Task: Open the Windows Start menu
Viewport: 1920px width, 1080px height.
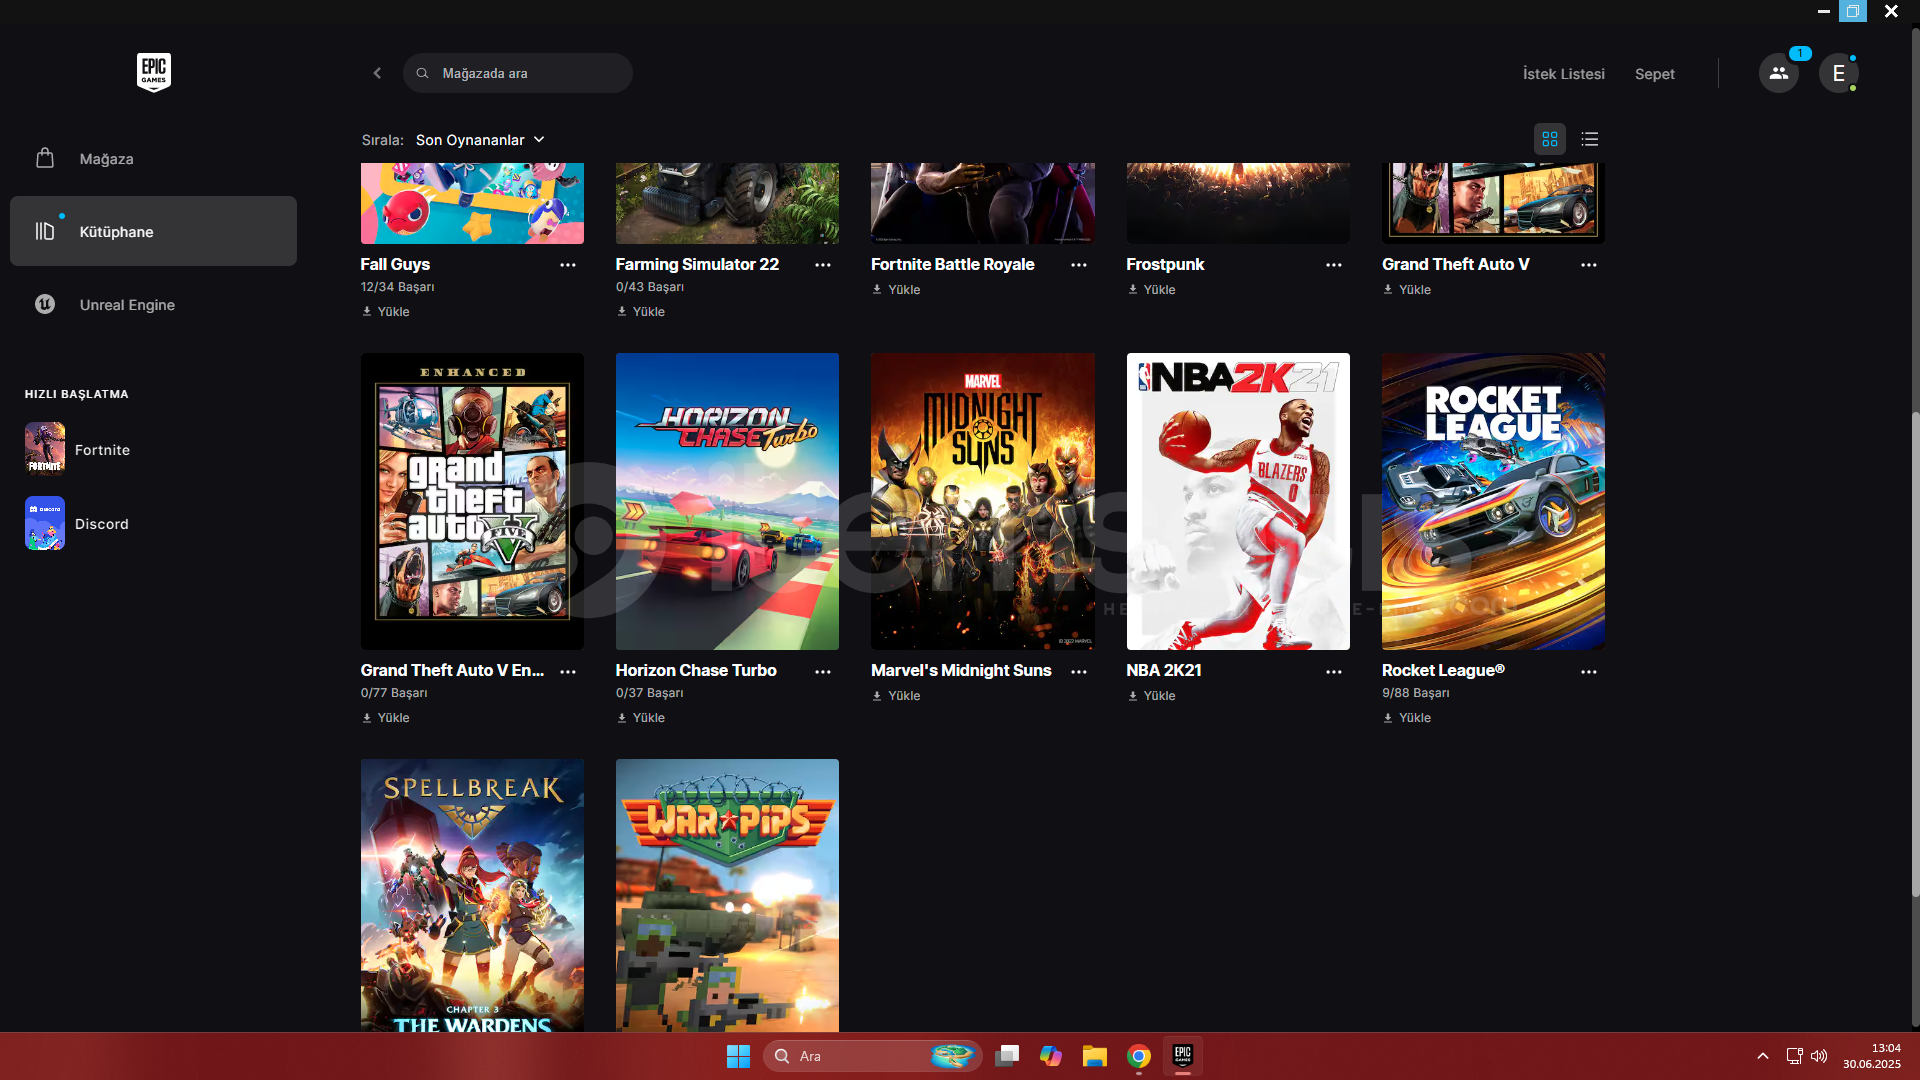Action: 738,1056
